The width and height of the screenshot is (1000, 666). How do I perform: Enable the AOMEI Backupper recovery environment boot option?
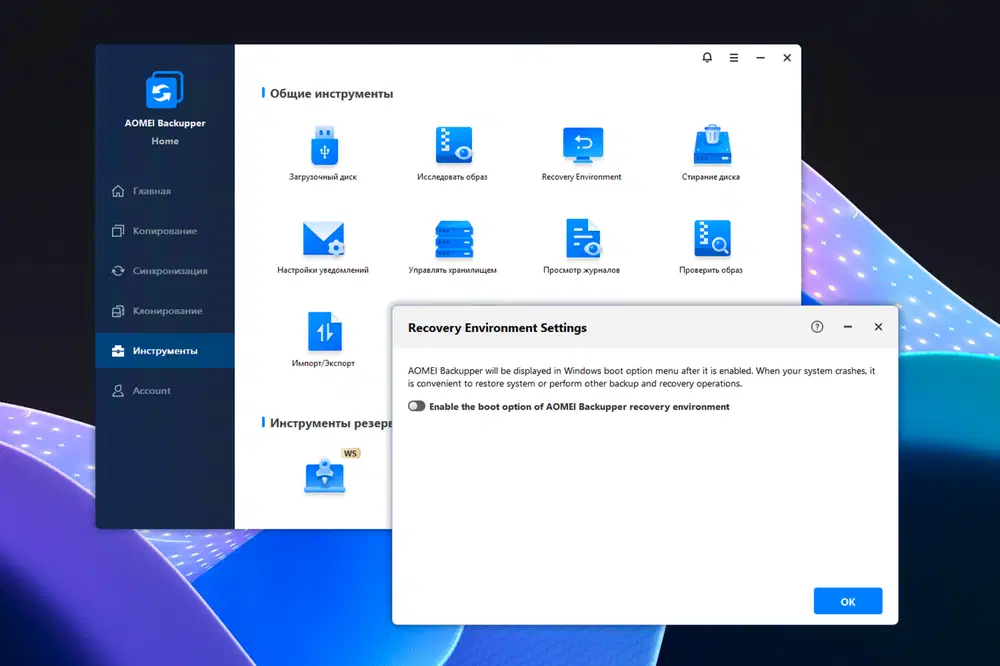(416, 406)
